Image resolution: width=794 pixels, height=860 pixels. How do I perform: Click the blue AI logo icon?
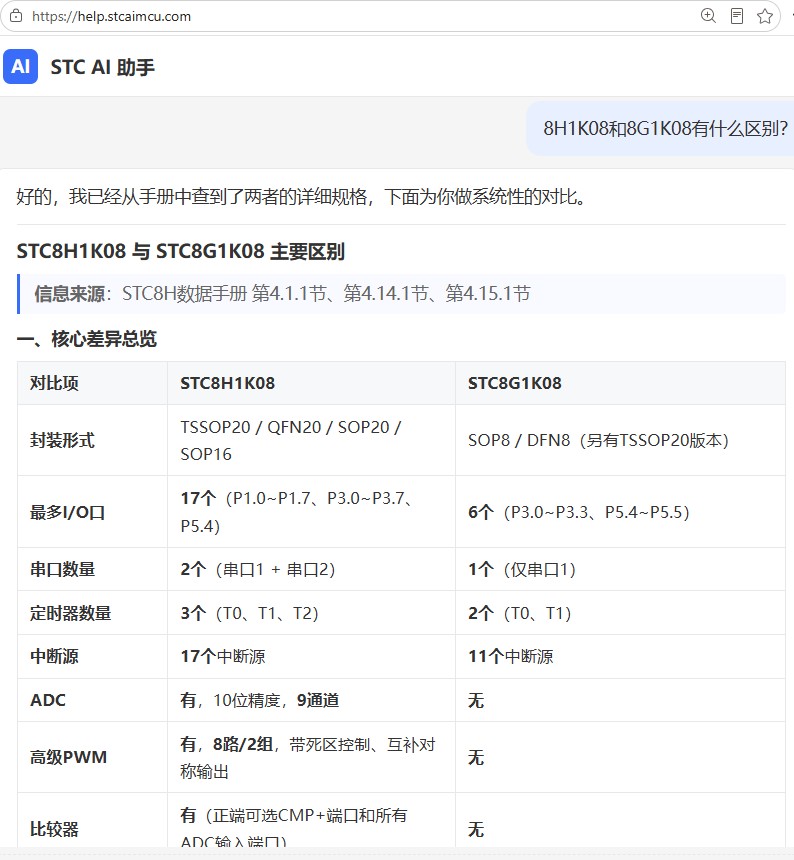[20, 66]
